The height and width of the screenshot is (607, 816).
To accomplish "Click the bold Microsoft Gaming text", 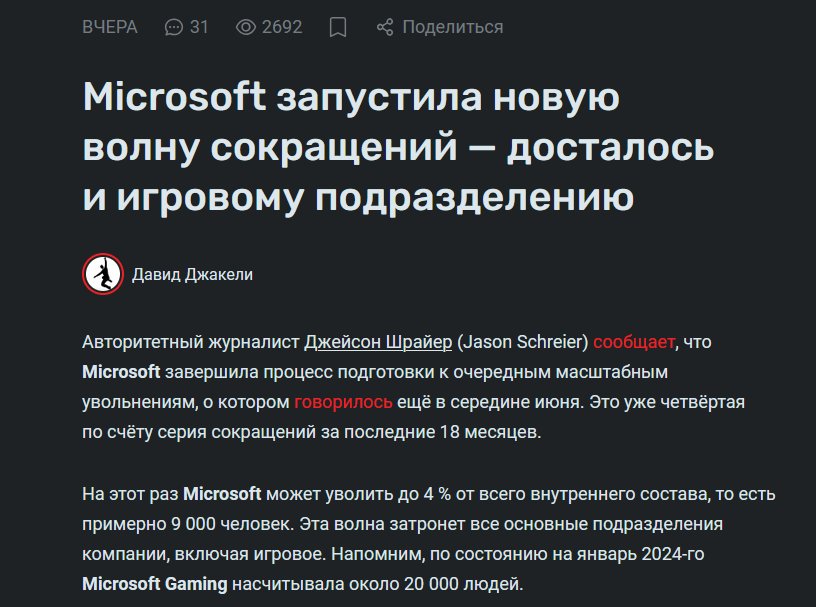I will [x=155, y=584].
